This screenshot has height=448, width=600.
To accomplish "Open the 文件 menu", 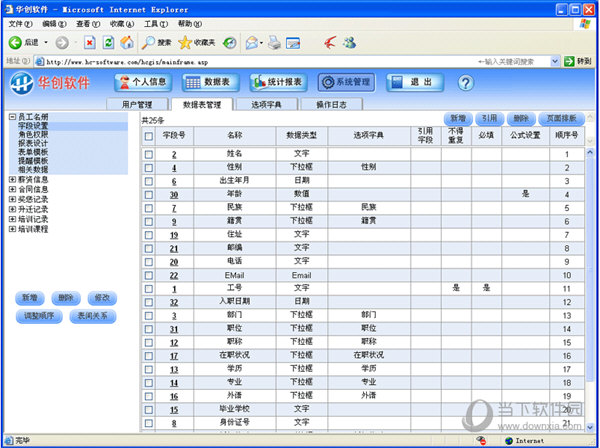I will point(20,24).
